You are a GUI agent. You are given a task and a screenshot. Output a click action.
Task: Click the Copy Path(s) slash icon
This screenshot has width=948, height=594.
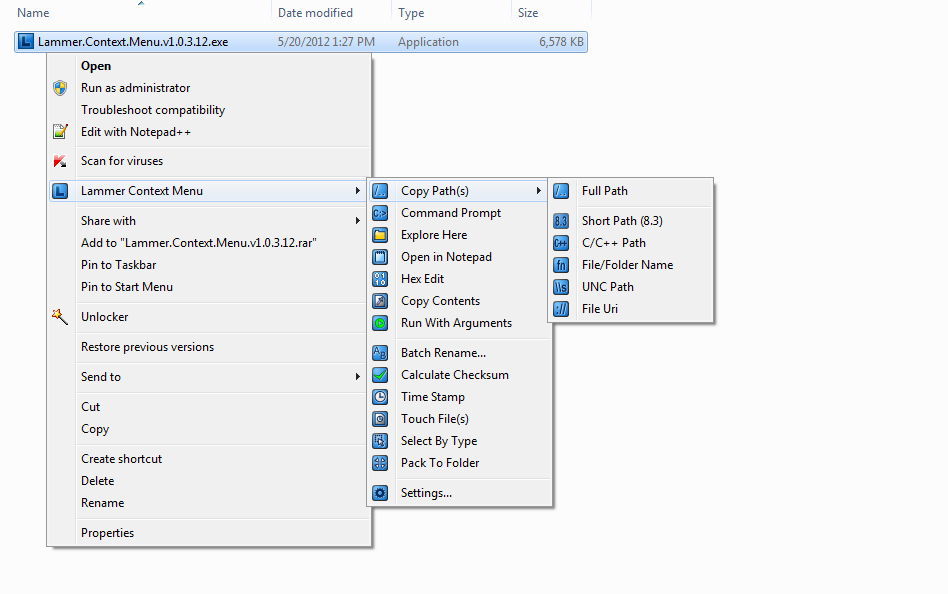point(380,191)
